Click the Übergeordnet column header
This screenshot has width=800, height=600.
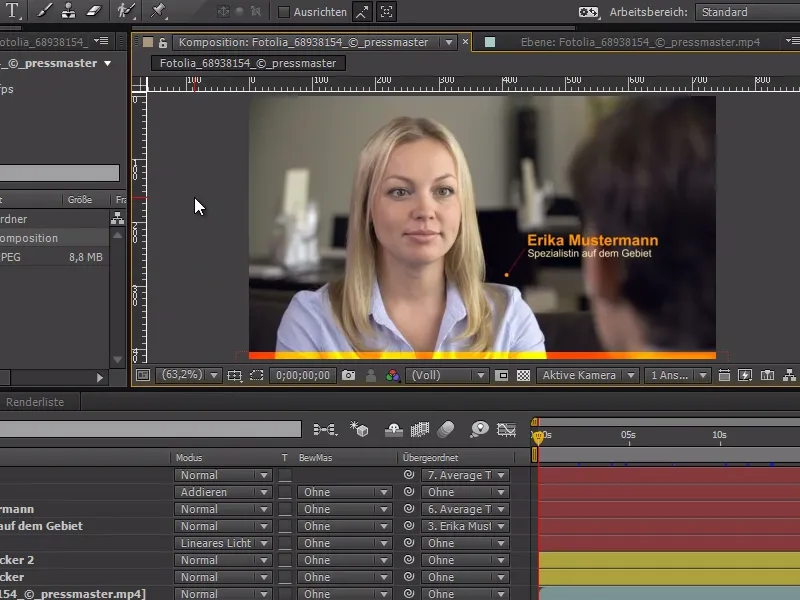pyautogui.click(x=430, y=458)
